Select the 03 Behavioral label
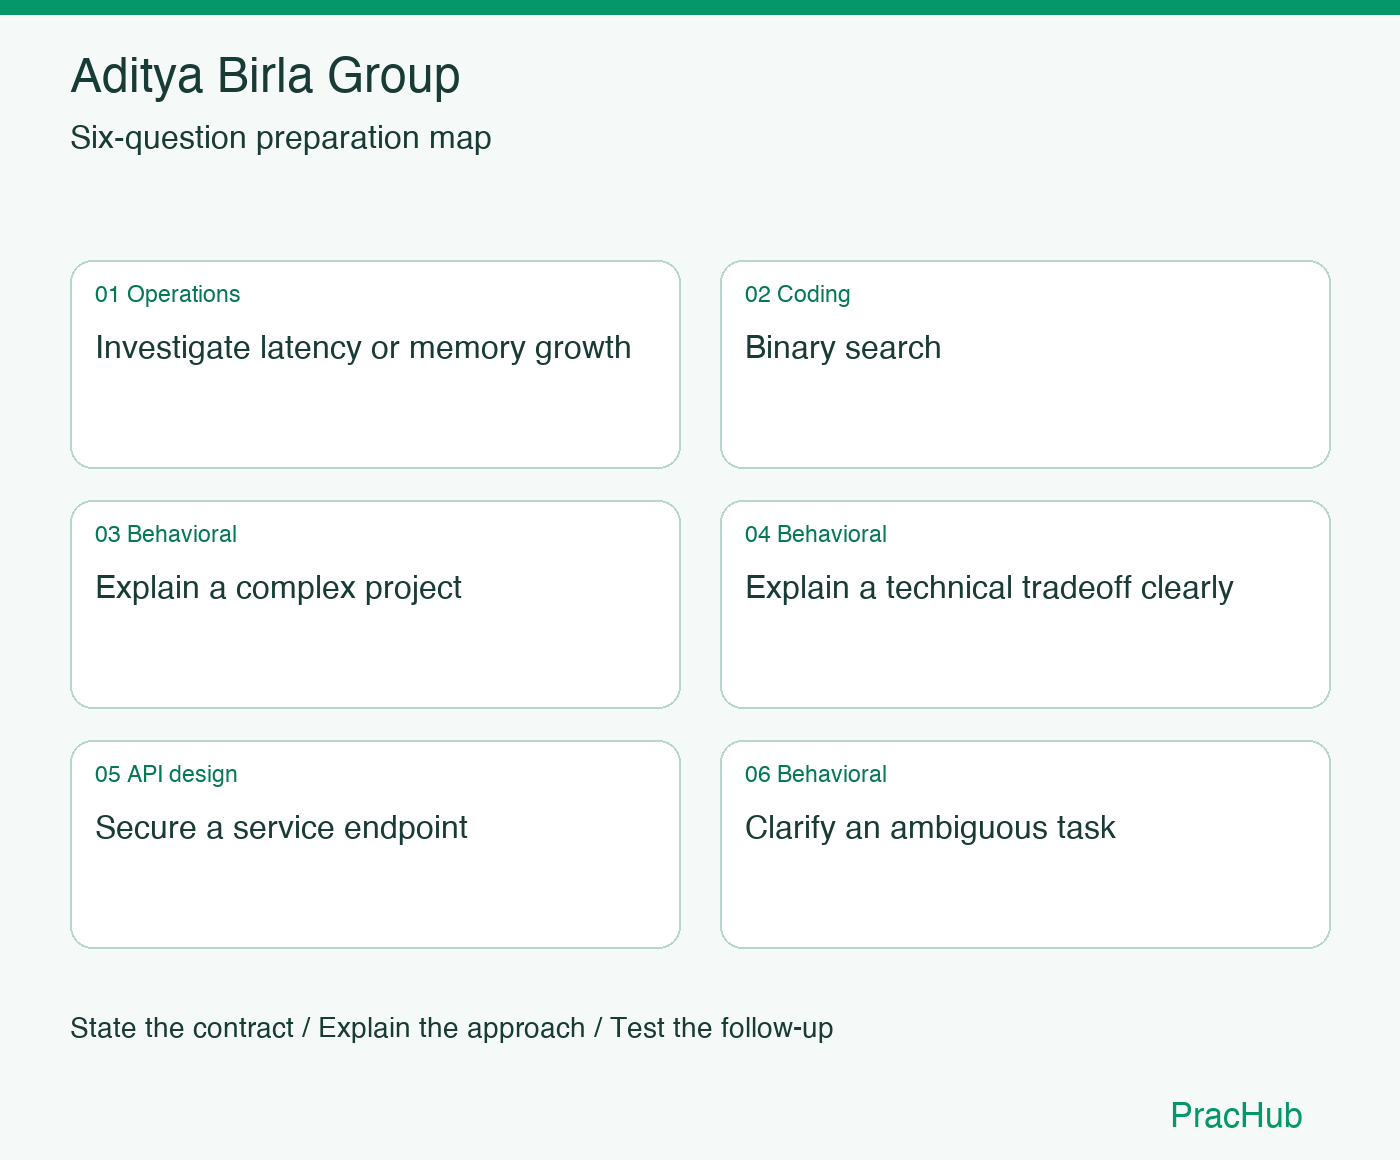This screenshot has height=1160, width=1400. click(166, 534)
